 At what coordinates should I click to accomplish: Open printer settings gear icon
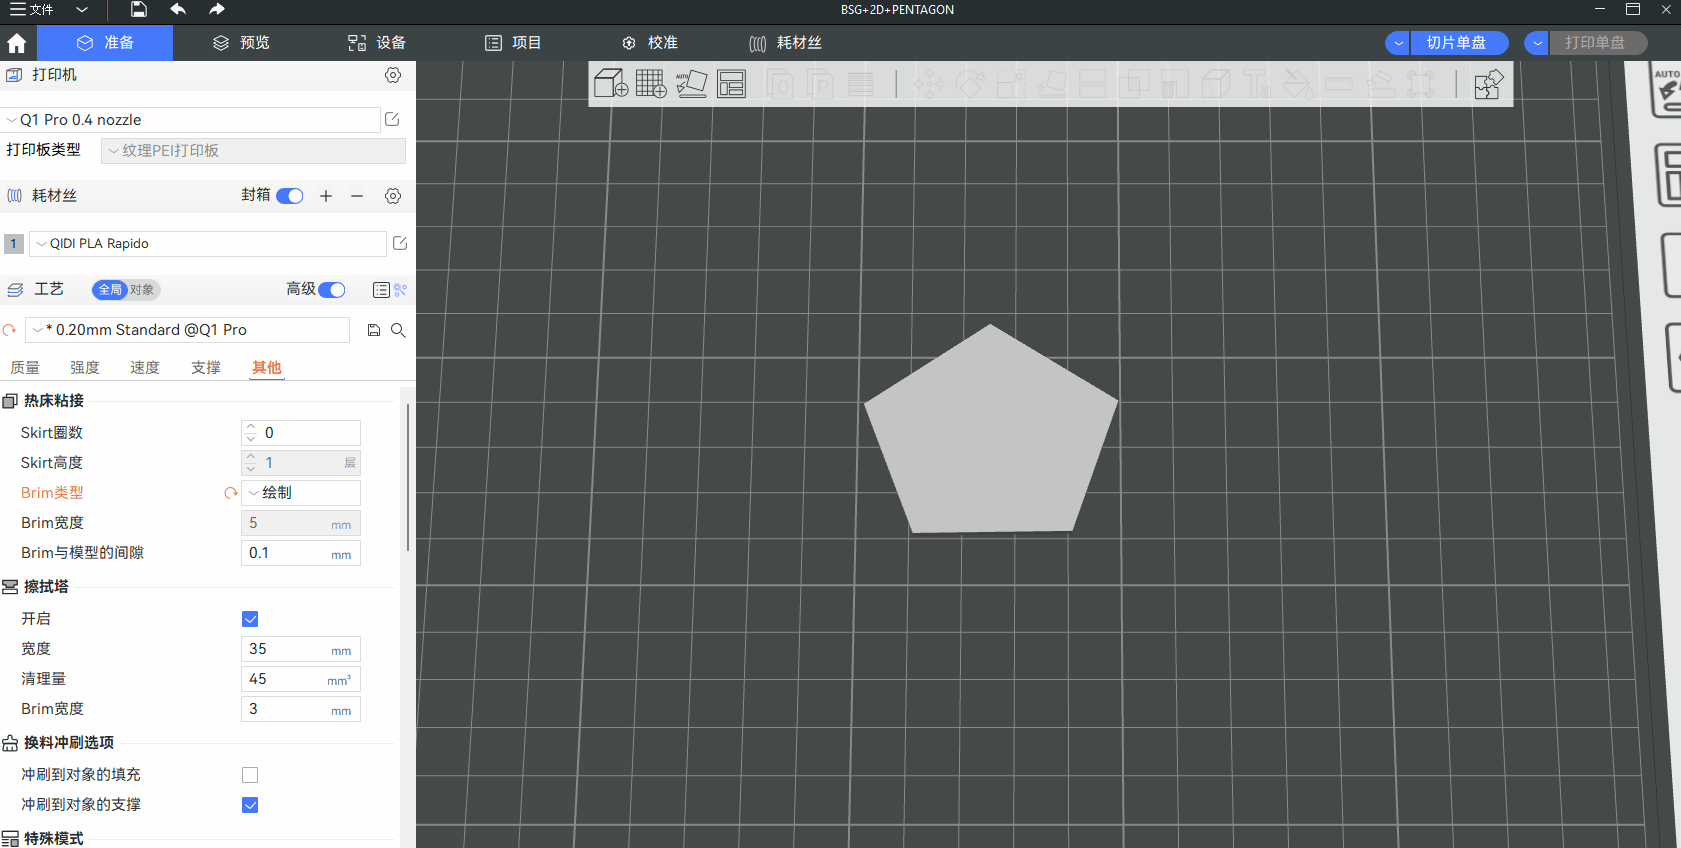pyautogui.click(x=393, y=75)
